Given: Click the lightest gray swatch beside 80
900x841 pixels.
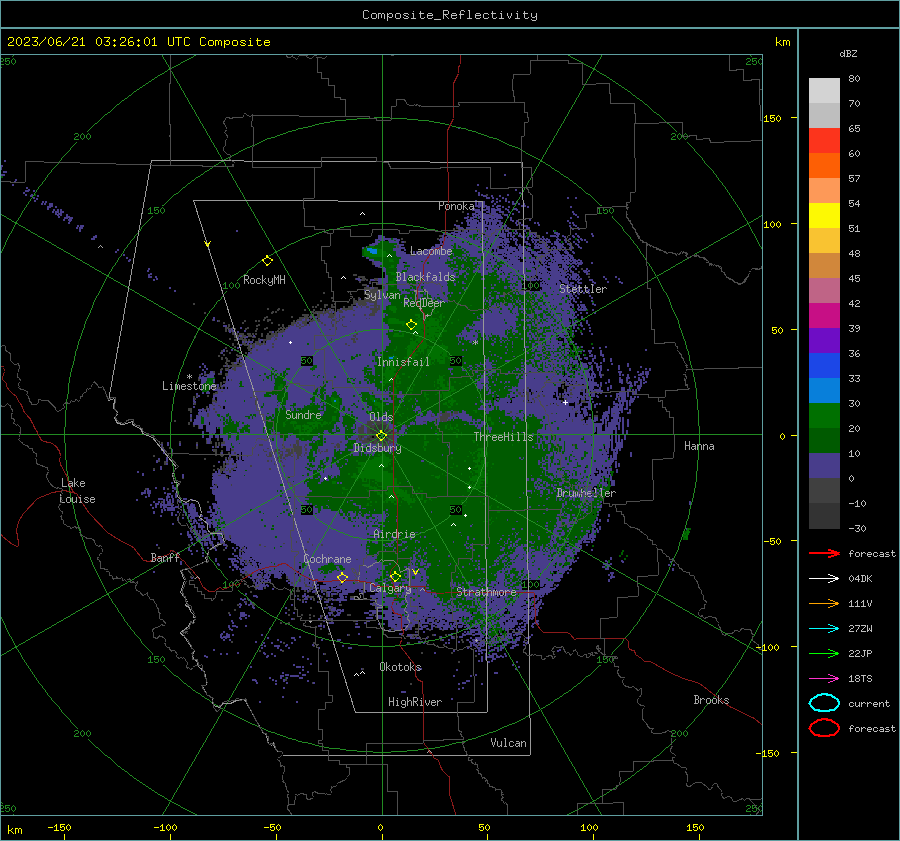Looking at the screenshot, I should pos(824,91).
